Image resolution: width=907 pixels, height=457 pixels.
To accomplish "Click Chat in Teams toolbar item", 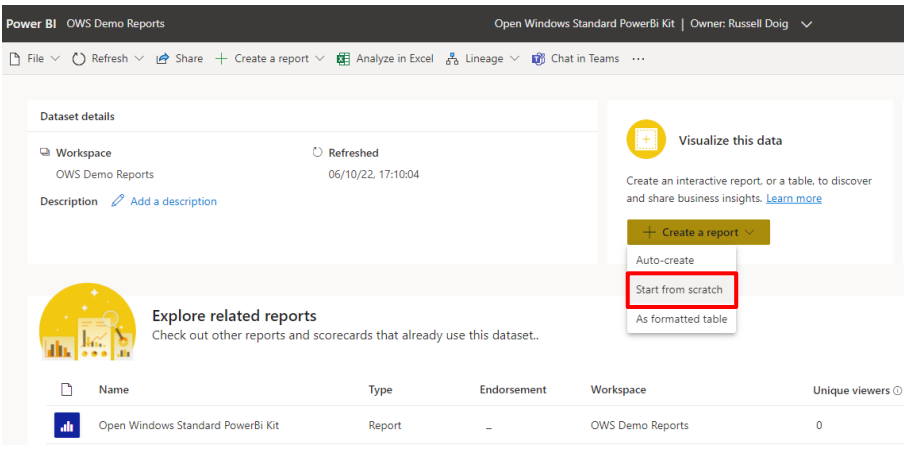I will pyautogui.click(x=576, y=58).
